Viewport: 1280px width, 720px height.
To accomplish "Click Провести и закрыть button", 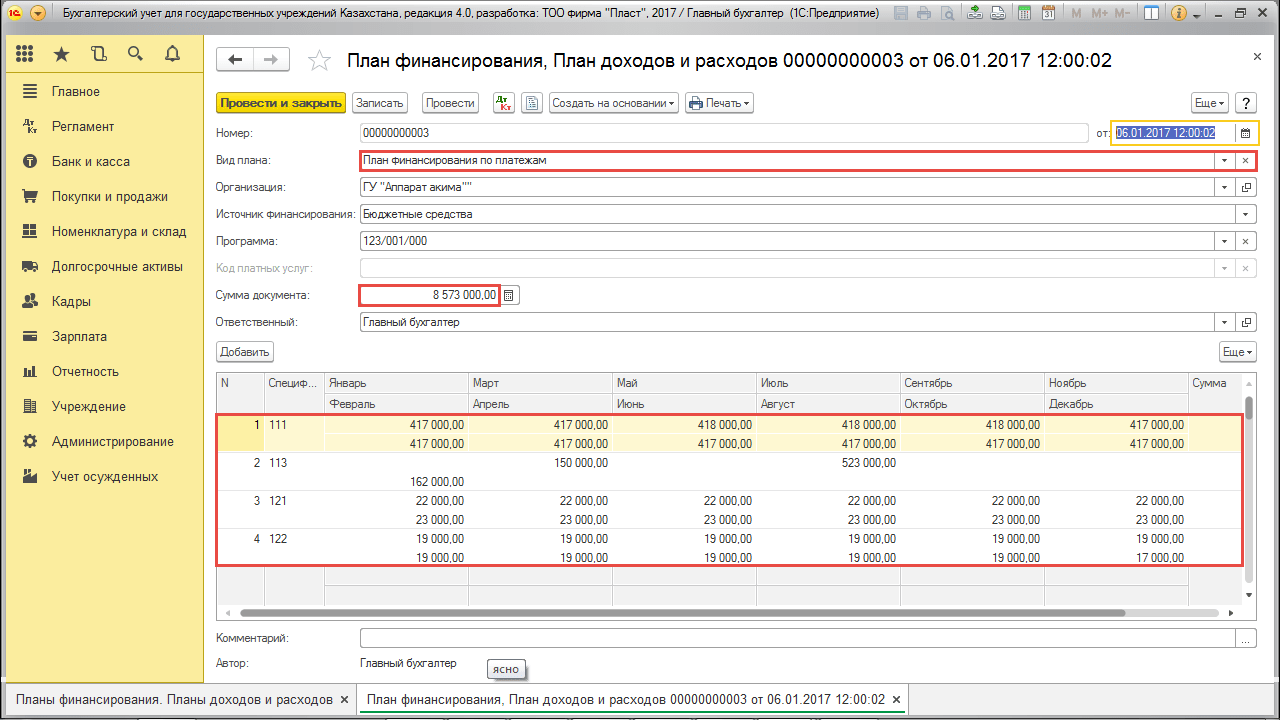I will (x=281, y=103).
